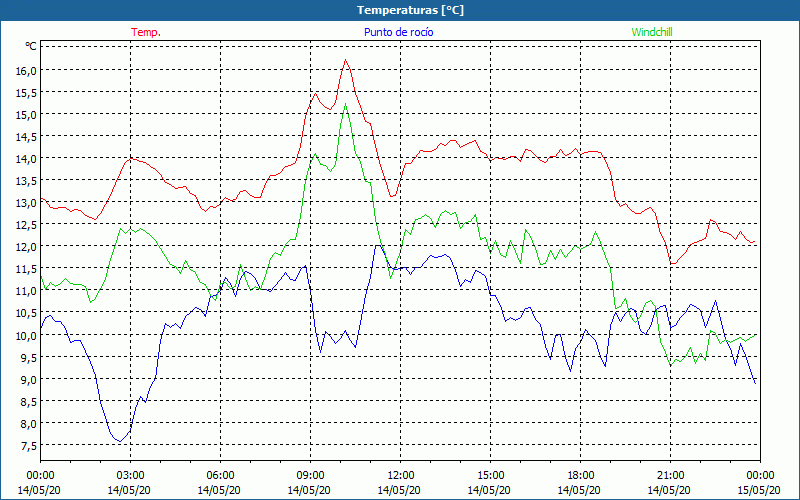
Task: Click the 14/05/20 date under 03:00
Action: click(129, 490)
